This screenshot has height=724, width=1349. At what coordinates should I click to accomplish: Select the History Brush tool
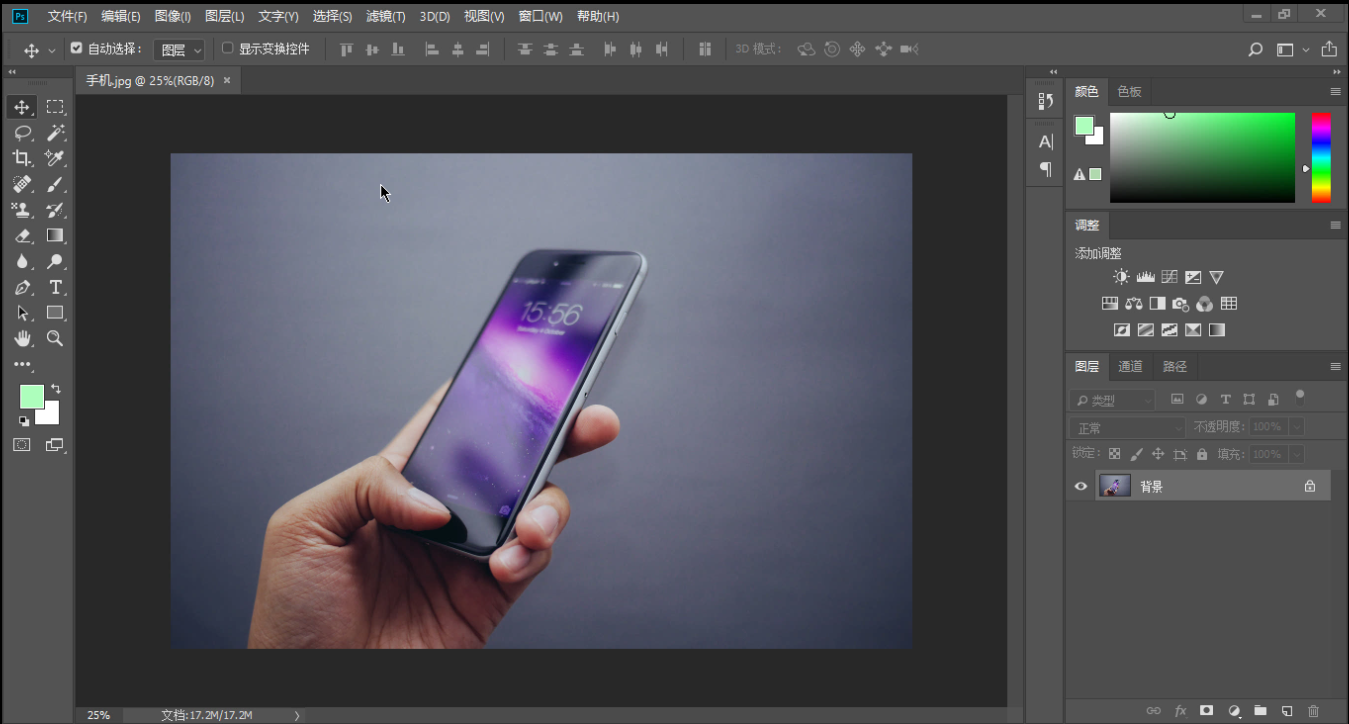[x=55, y=210]
